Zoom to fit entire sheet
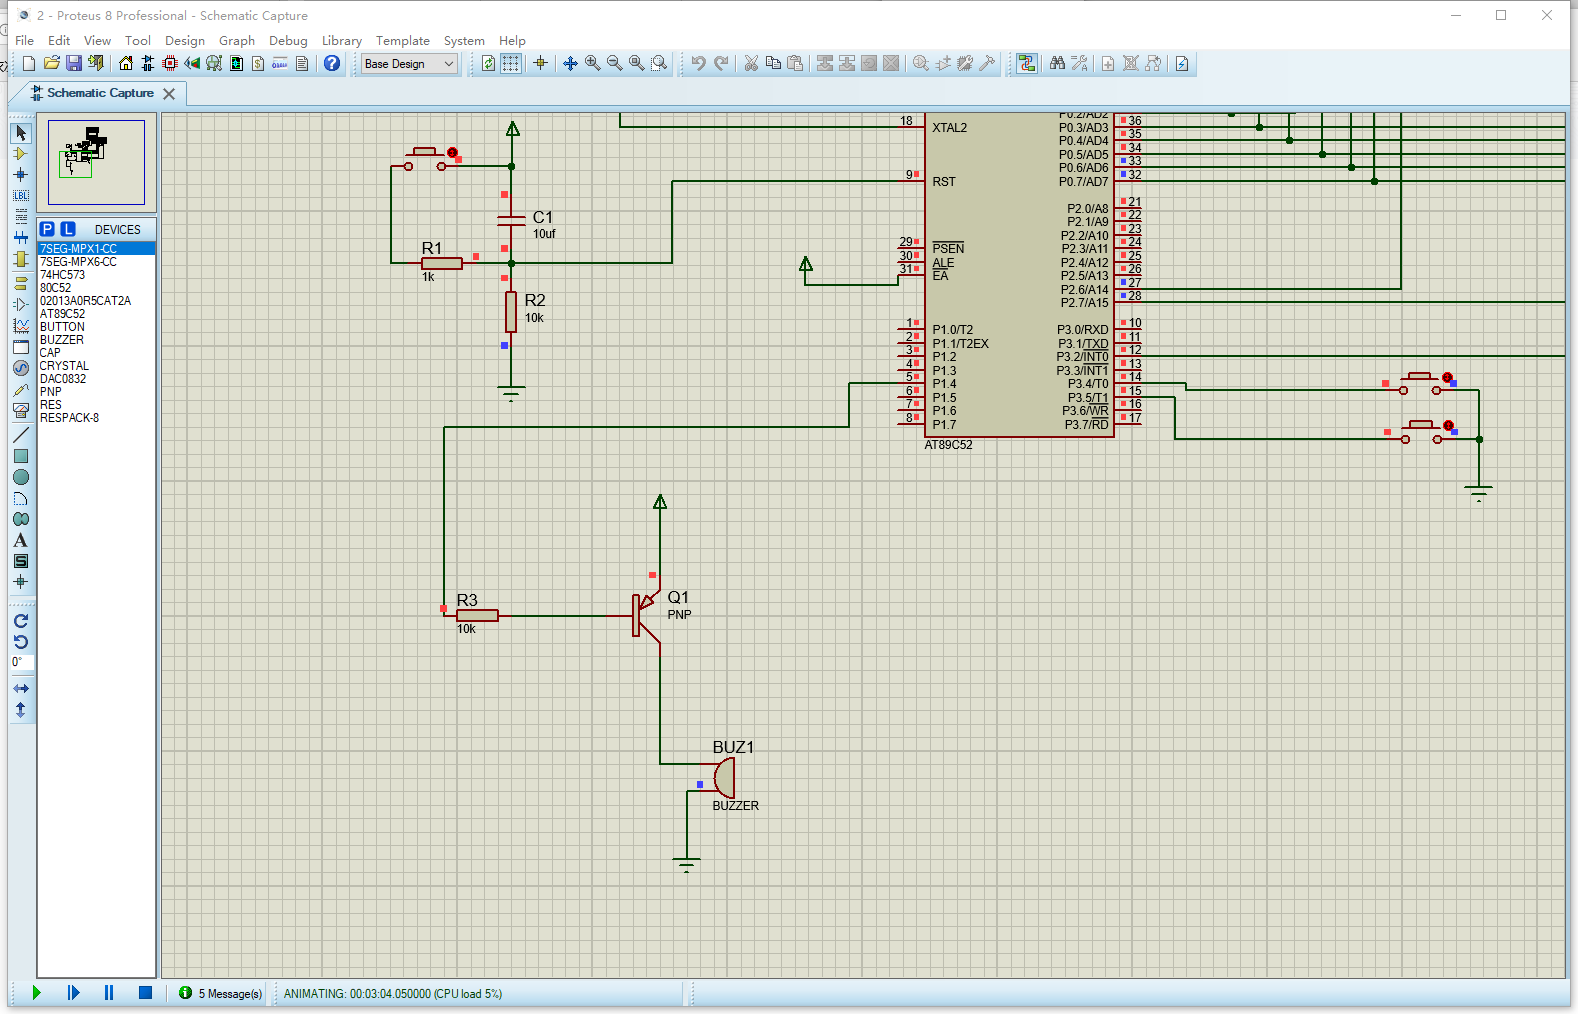 [x=636, y=63]
